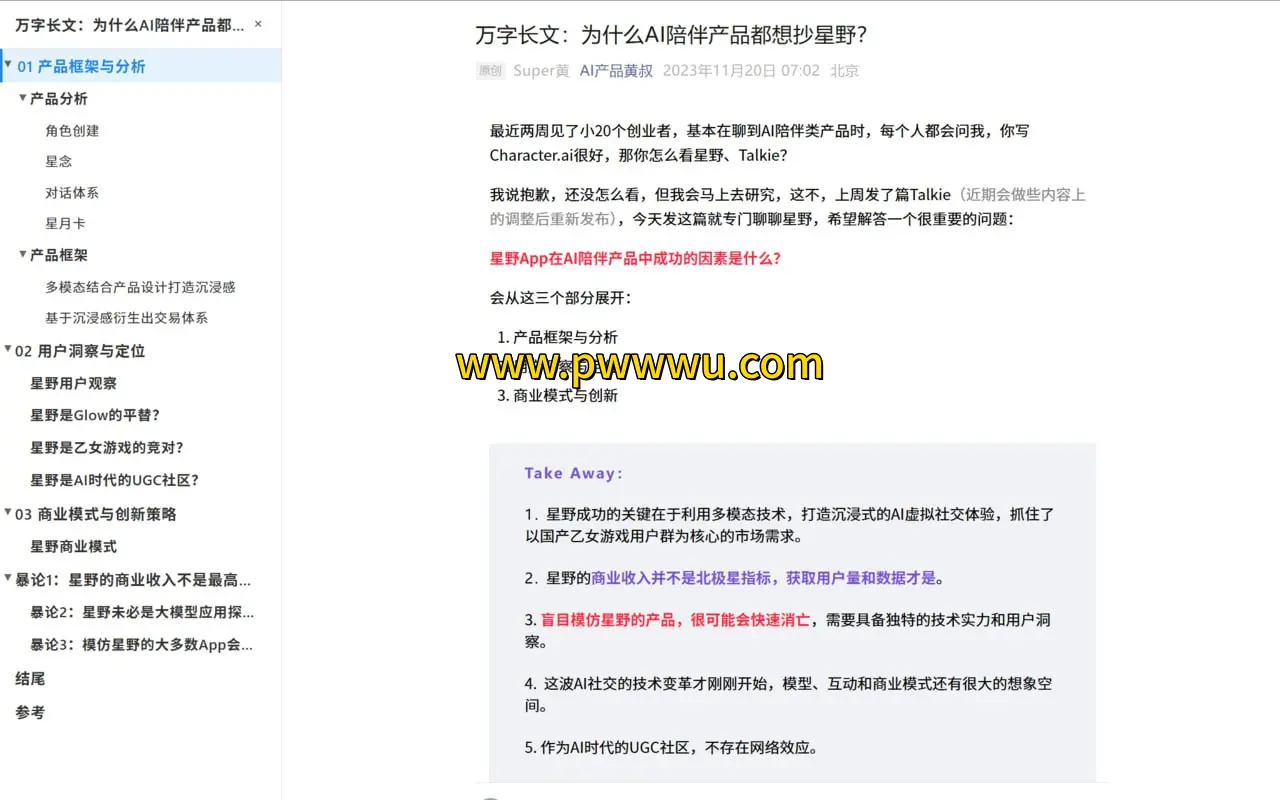This screenshot has height=800, width=1280.
Task: Collapse the 01 产品框架与分析 section arrow
Action: point(8,65)
